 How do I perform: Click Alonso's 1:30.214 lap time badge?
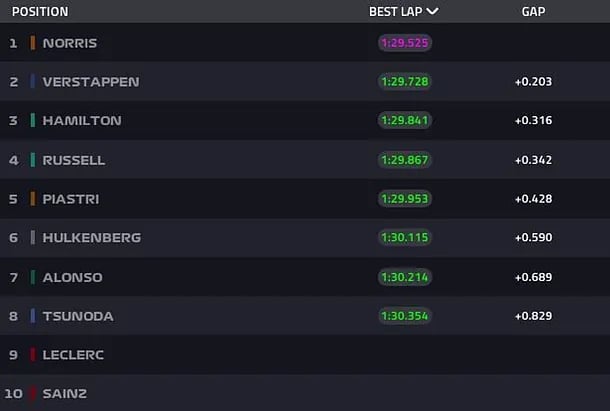pos(405,277)
